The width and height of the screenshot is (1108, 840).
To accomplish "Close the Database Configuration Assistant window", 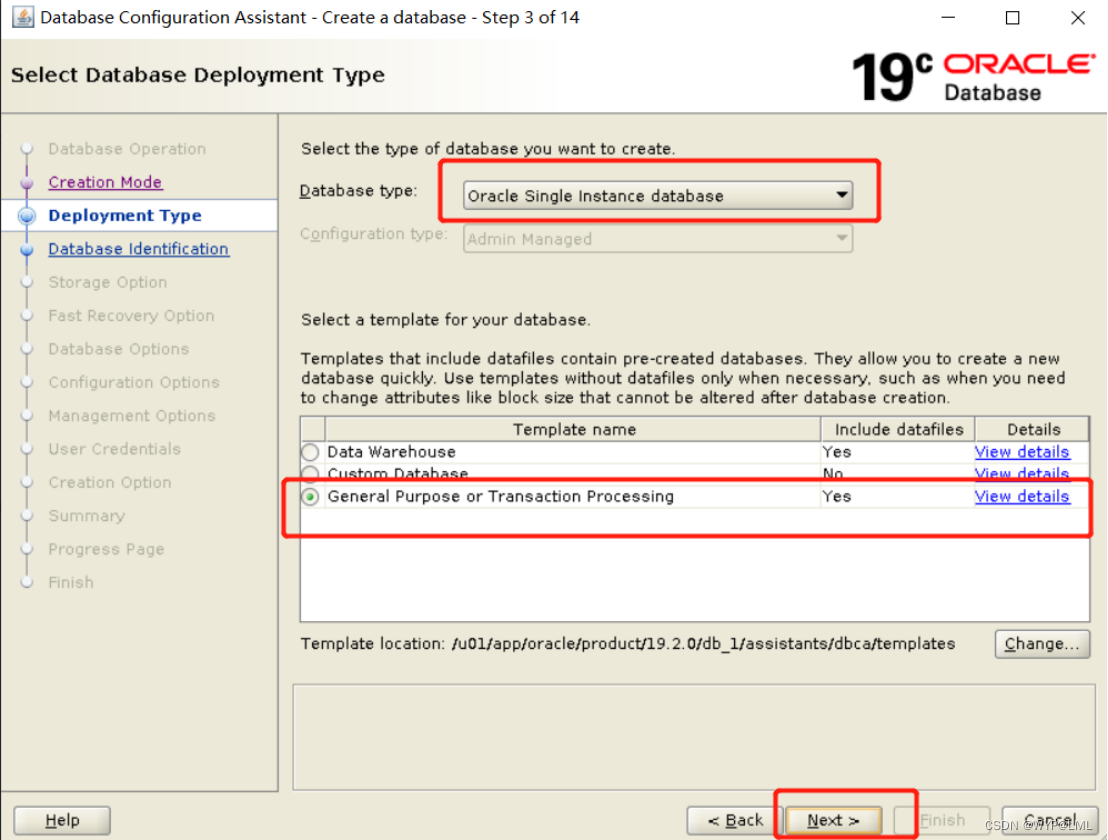I will click(1078, 18).
